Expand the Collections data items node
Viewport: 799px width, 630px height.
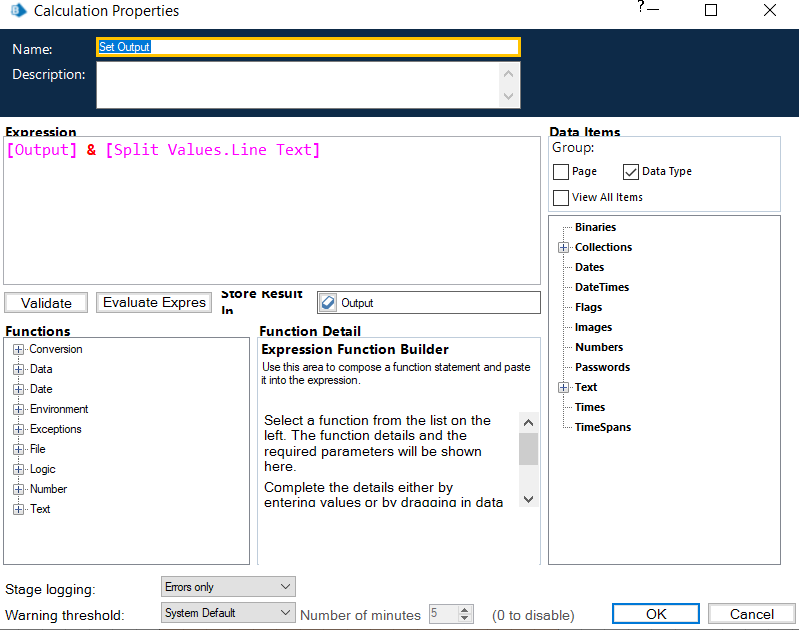coord(563,247)
